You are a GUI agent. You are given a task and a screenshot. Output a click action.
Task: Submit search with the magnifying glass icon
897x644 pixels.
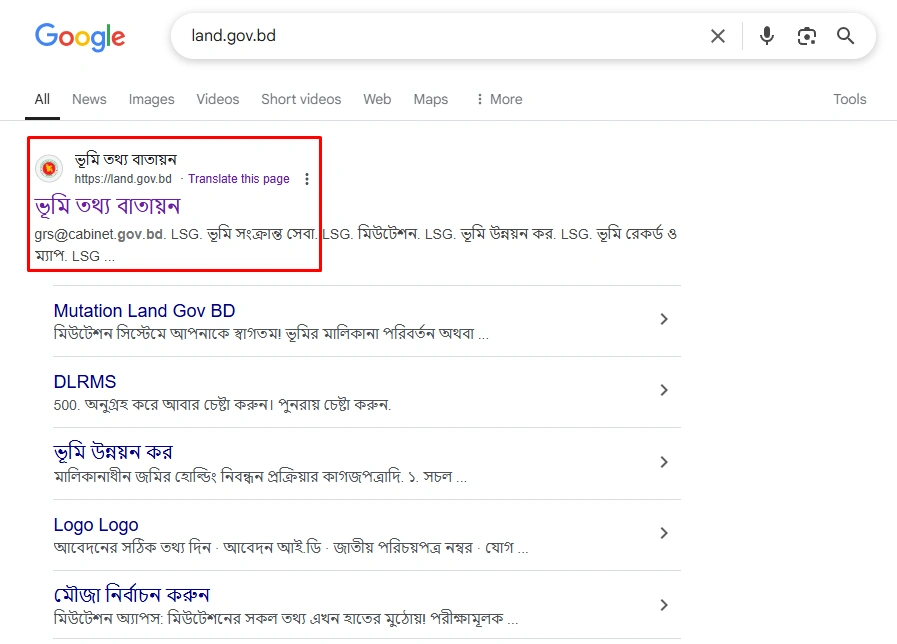tap(846, 36)
